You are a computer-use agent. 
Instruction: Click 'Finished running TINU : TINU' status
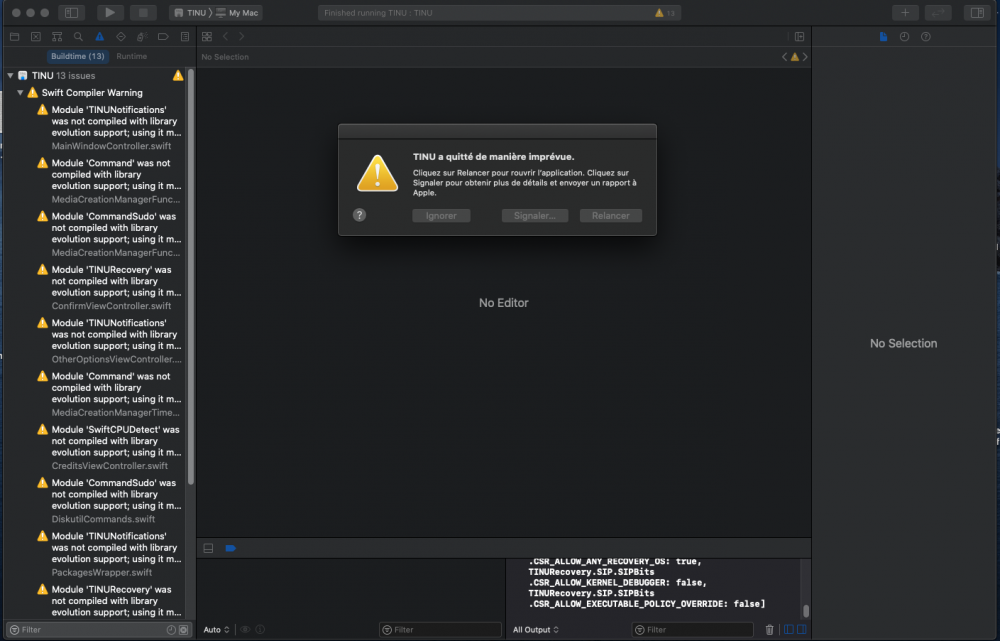378,13
